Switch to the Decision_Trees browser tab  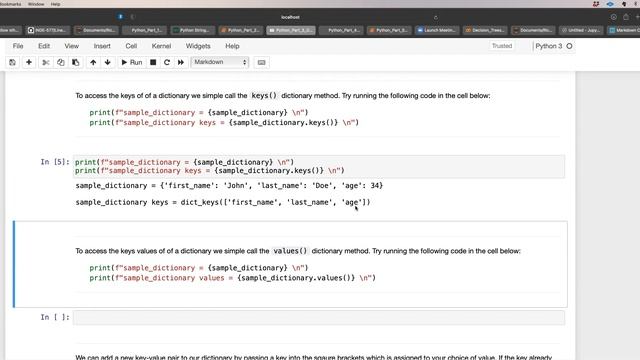pos(485,30)
